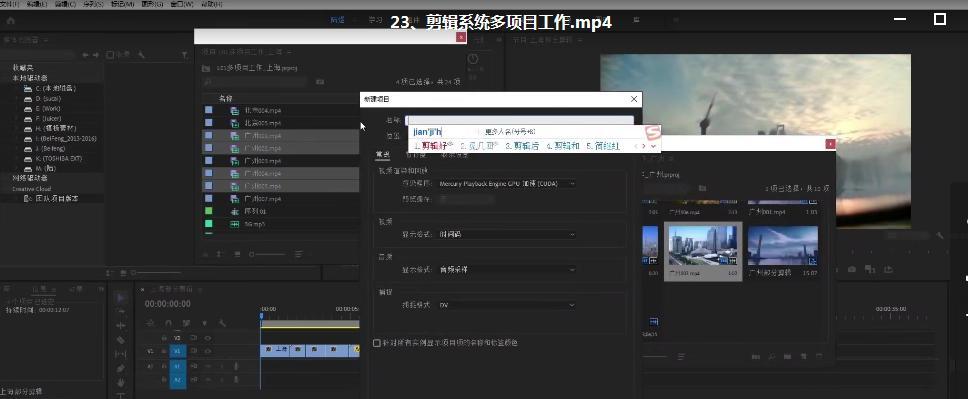This screenshot has width=968, height=399.
Task: Select the Razor tool
Action: [x=121, y=340]
